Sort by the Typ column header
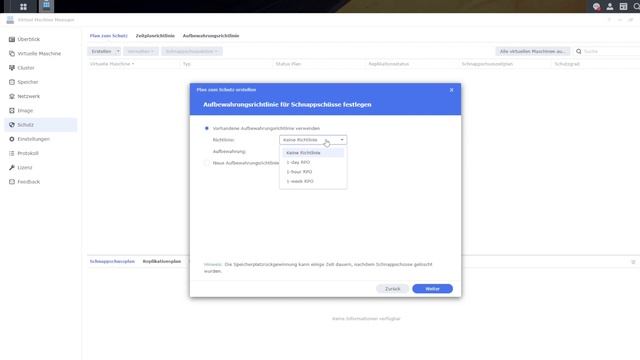This screenshot has height=360, width=640. click(187, 64)
